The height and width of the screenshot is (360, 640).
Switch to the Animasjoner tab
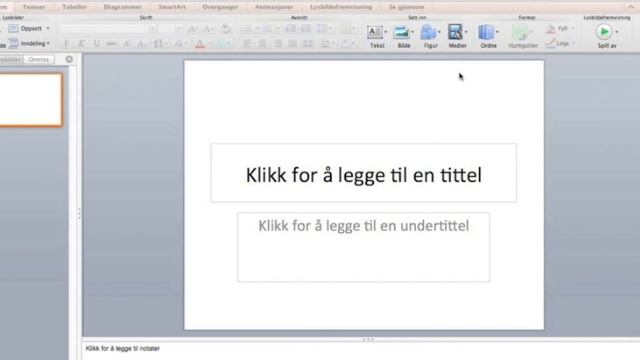[x=274, y=7]
